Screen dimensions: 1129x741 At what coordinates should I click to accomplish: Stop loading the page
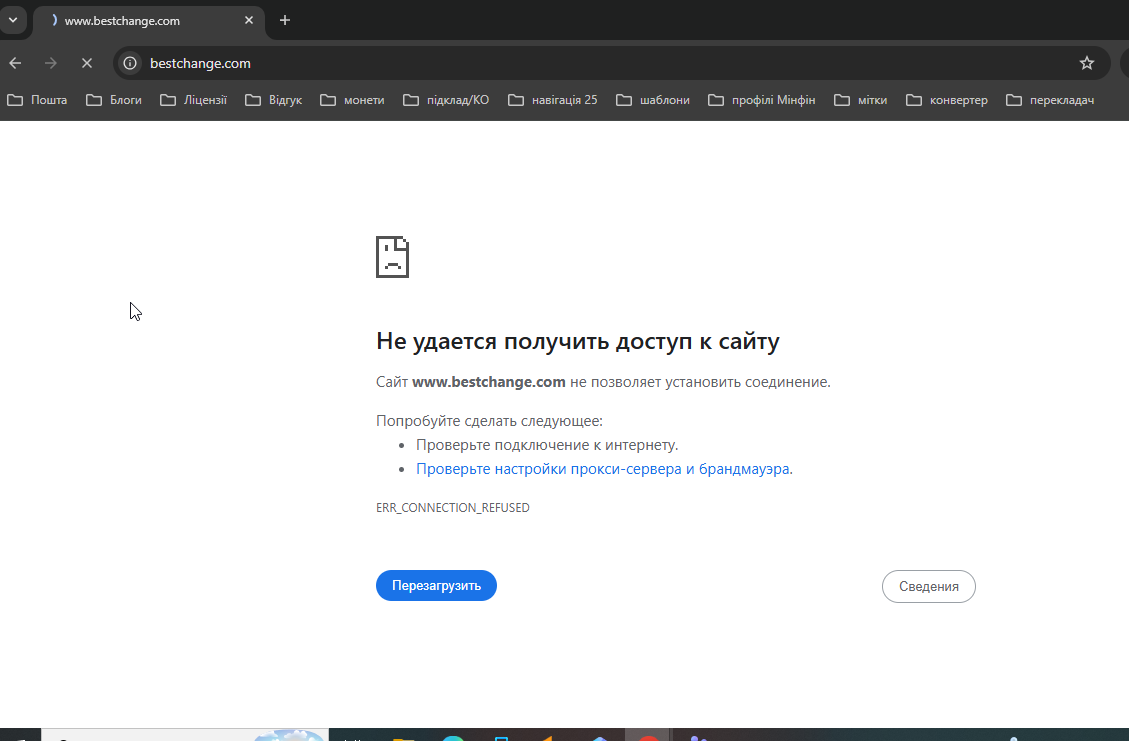pyautogui.click(x=86, y=63)
